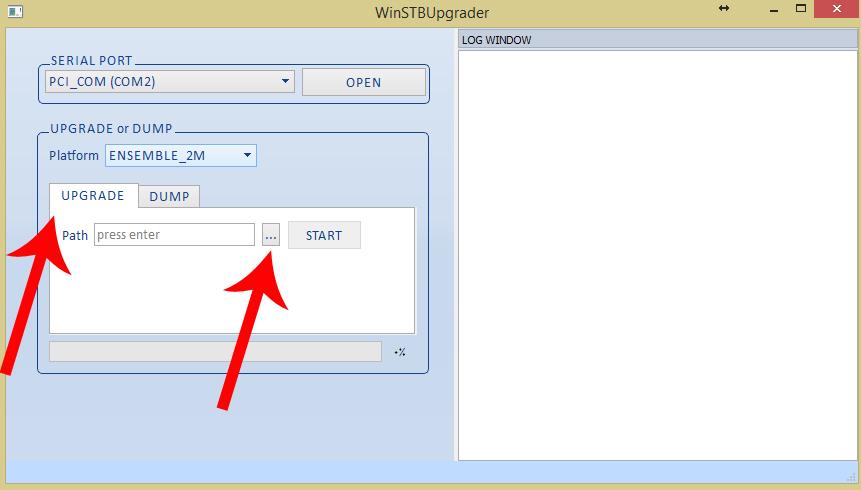
Task: Minimize the WinSTBUpgrader window
Action: pos(774,9)
